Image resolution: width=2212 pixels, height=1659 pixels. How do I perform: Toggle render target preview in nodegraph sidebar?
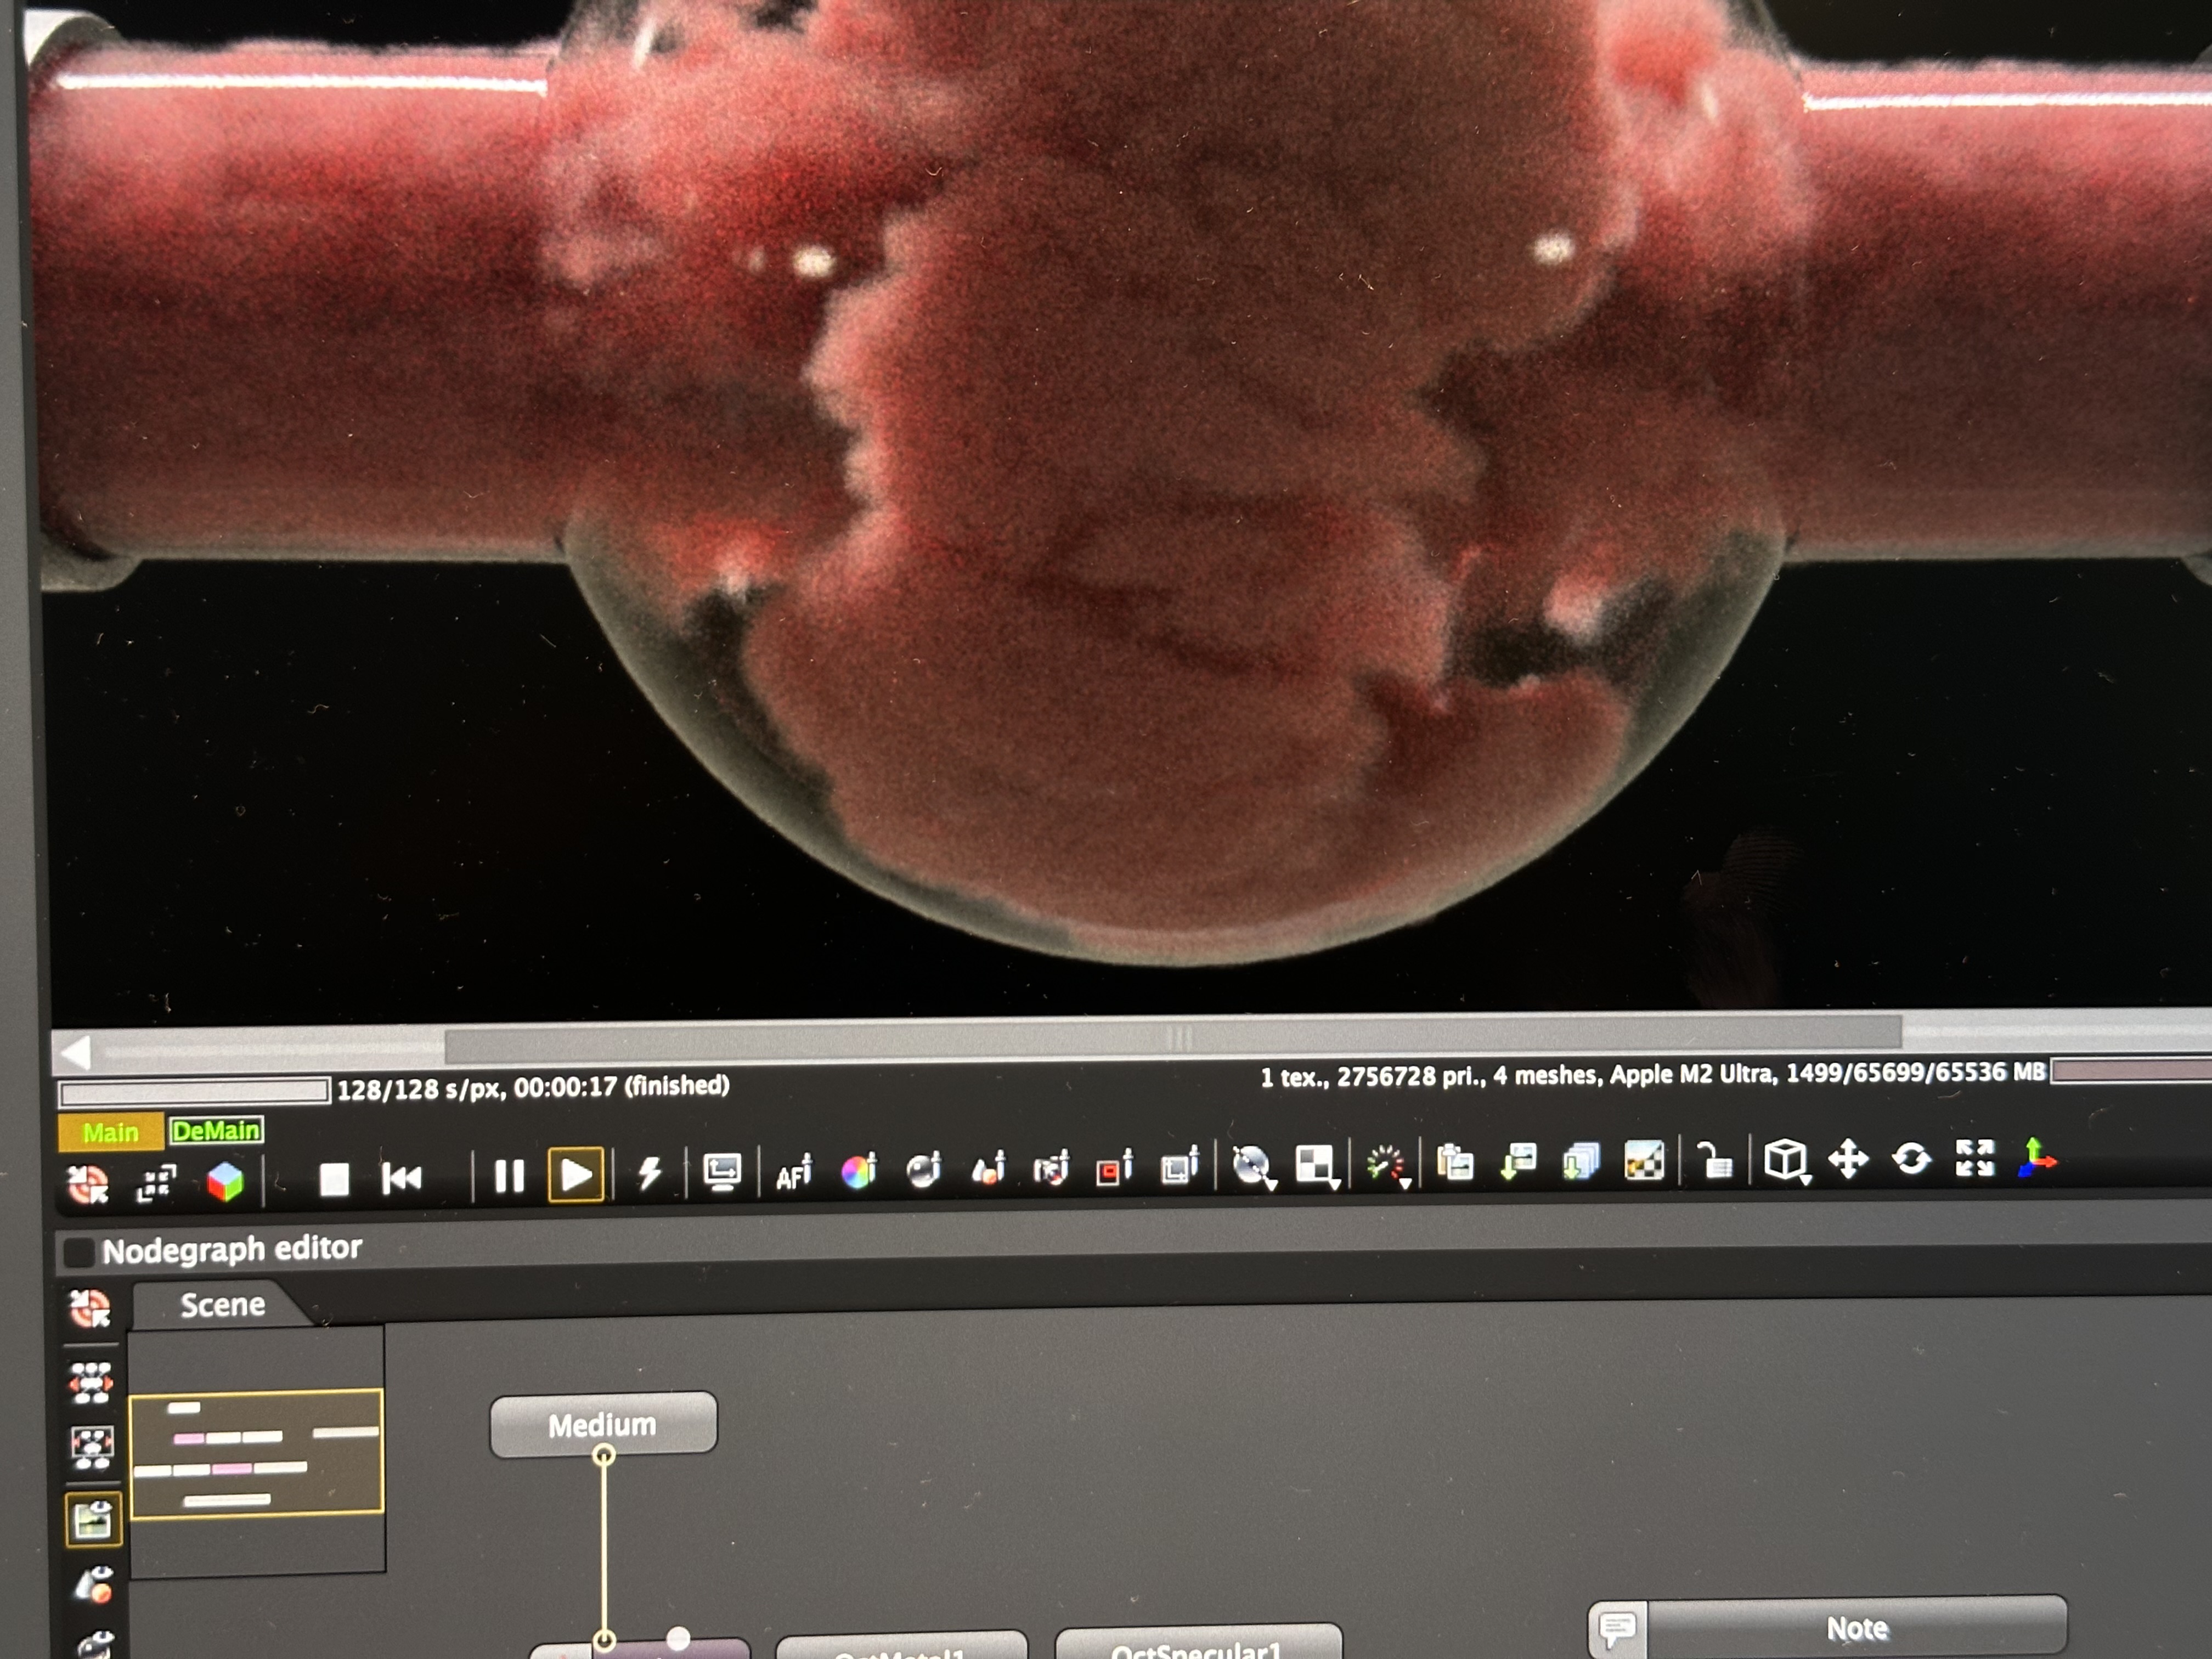point(93,1520)
